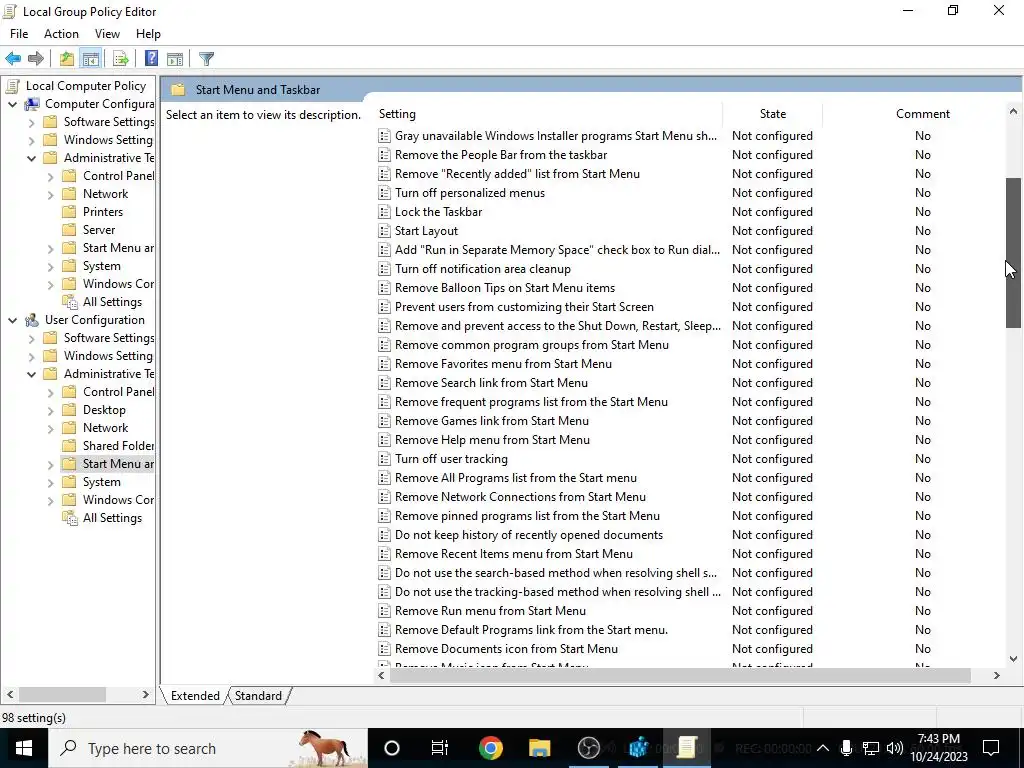Switch to the Extended tab
Screen dimensions: 1024x768
click(195, 696)
